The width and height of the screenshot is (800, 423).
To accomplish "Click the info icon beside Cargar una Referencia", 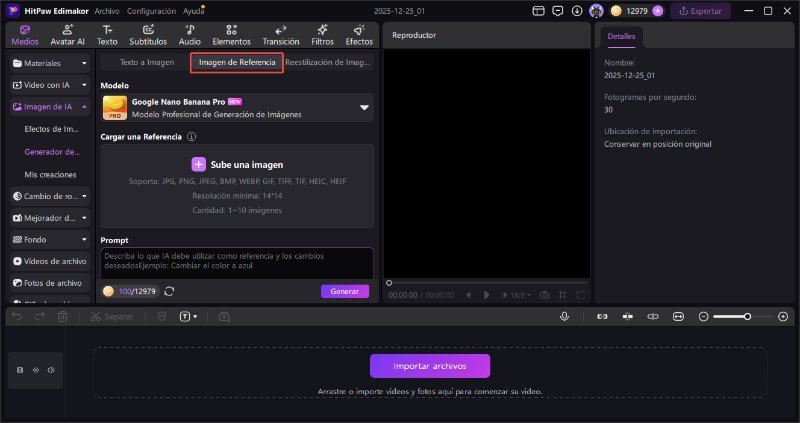I will (x=191, y=136).
